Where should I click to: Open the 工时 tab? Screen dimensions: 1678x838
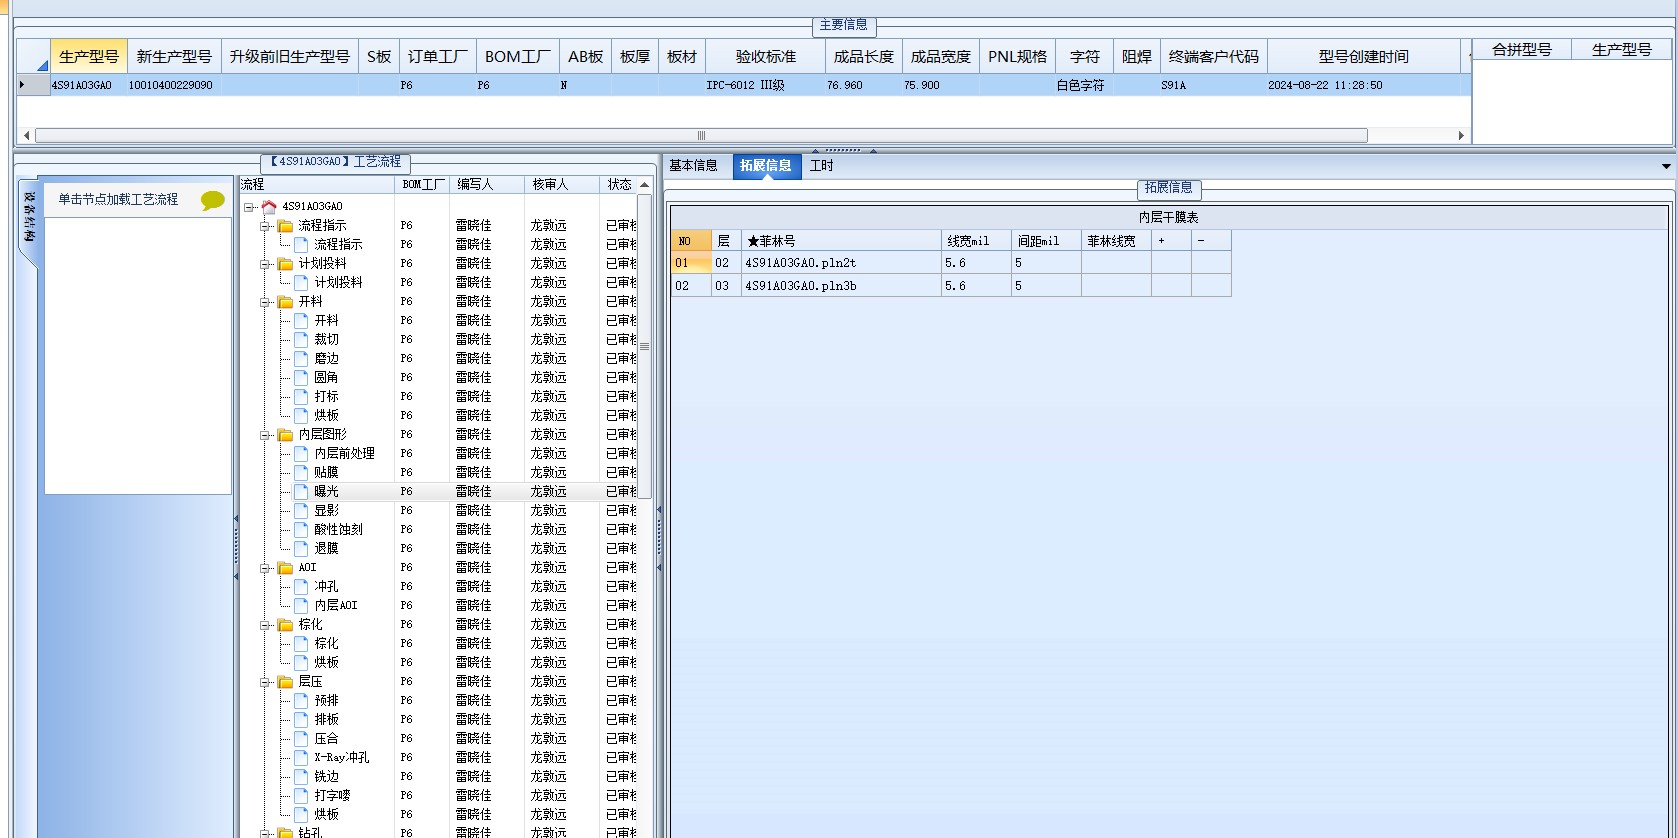tap(821, 166)
